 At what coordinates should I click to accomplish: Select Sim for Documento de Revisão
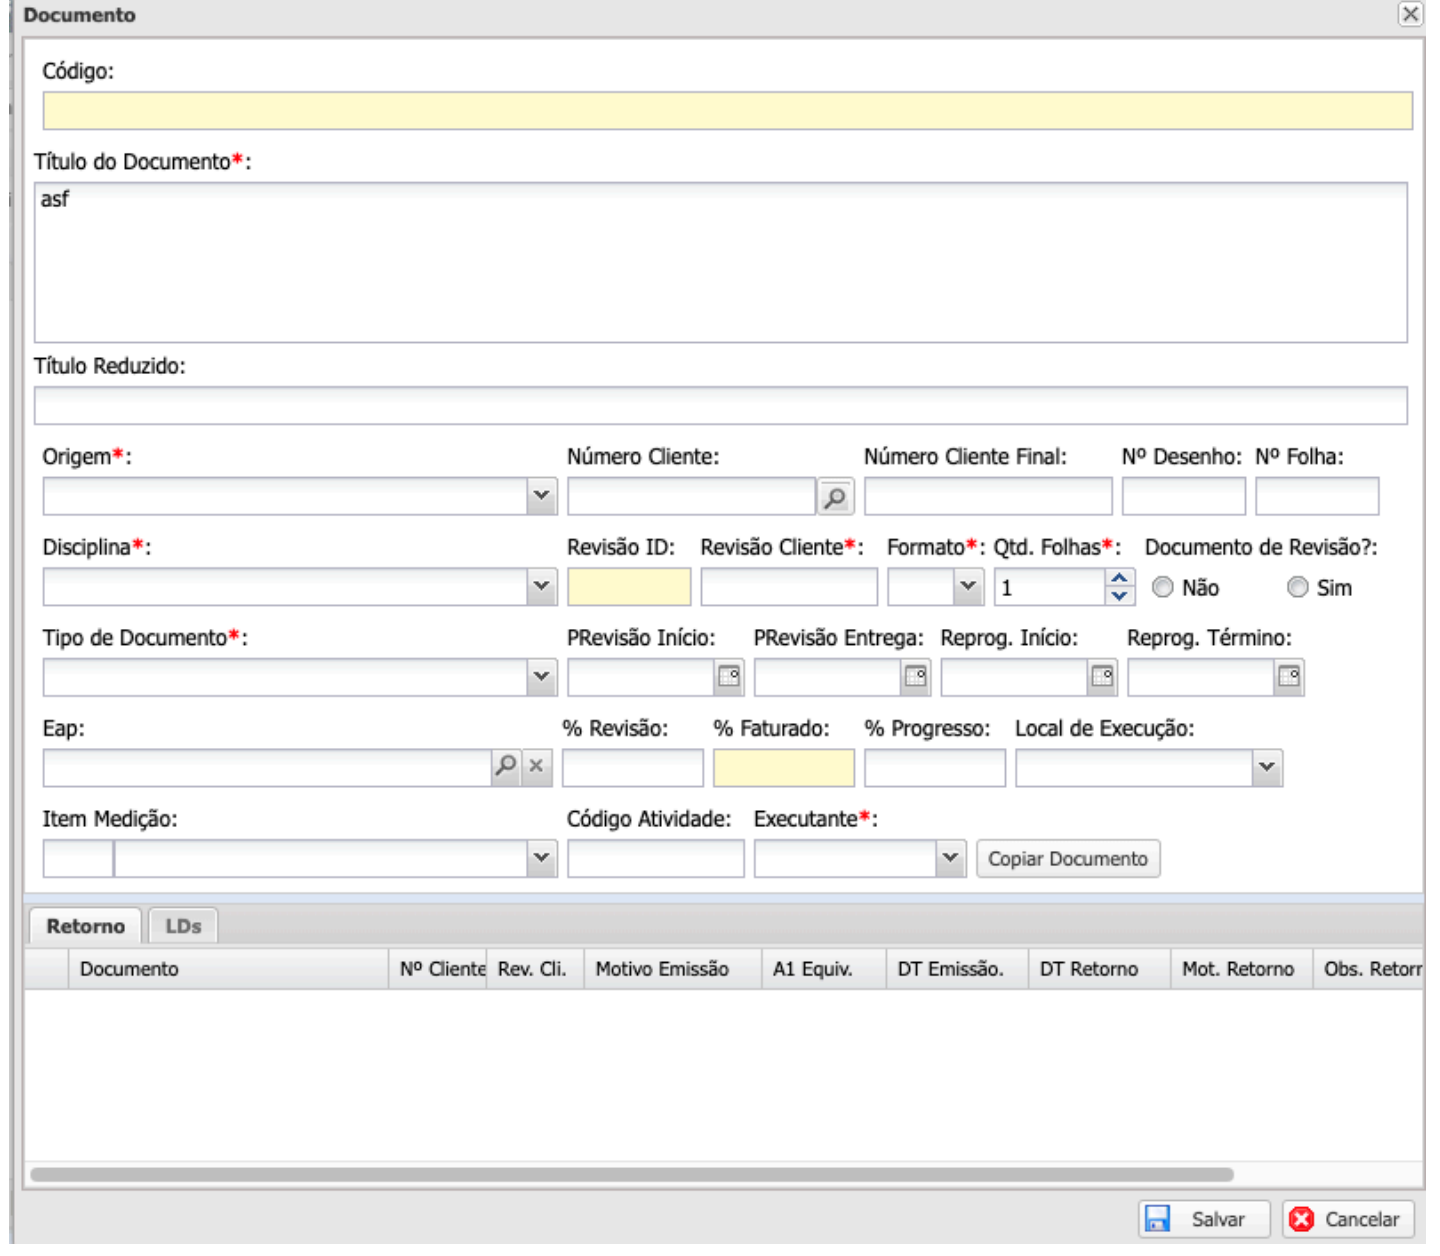pos(1298,588)
